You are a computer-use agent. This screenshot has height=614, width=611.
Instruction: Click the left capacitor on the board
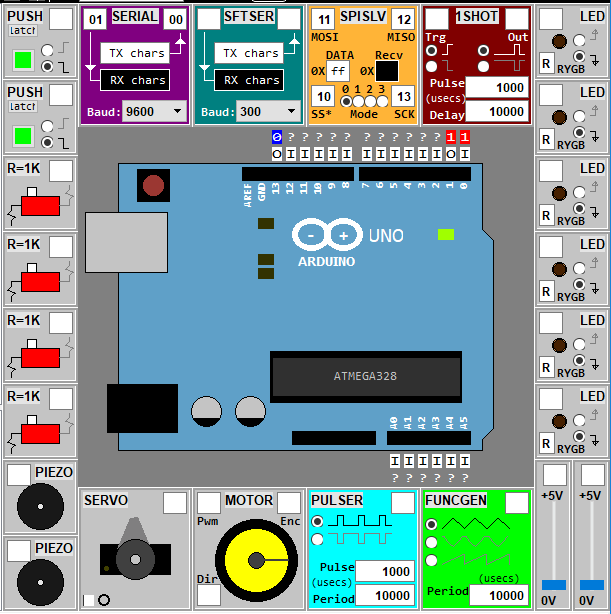206,412
